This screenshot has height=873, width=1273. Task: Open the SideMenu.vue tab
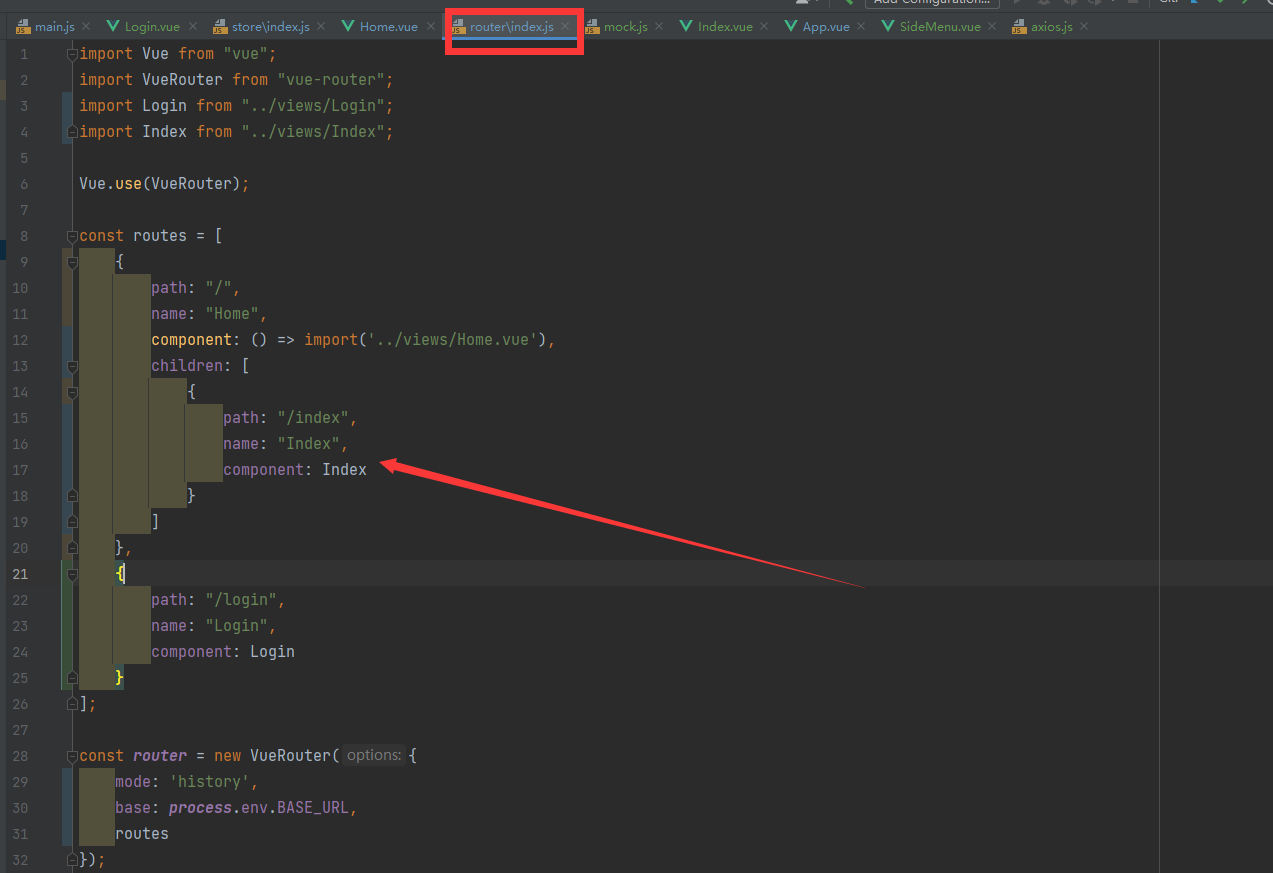pos(940,26)
